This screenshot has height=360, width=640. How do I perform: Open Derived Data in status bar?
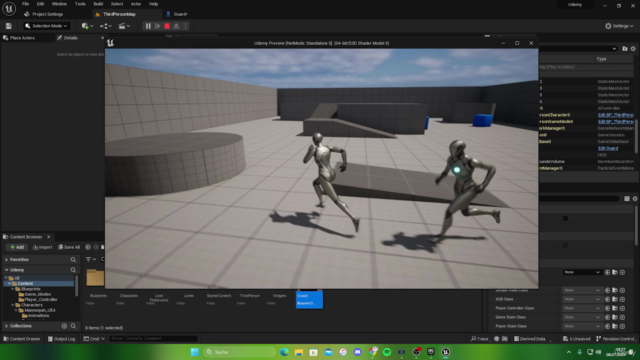(x=530, y=339)
